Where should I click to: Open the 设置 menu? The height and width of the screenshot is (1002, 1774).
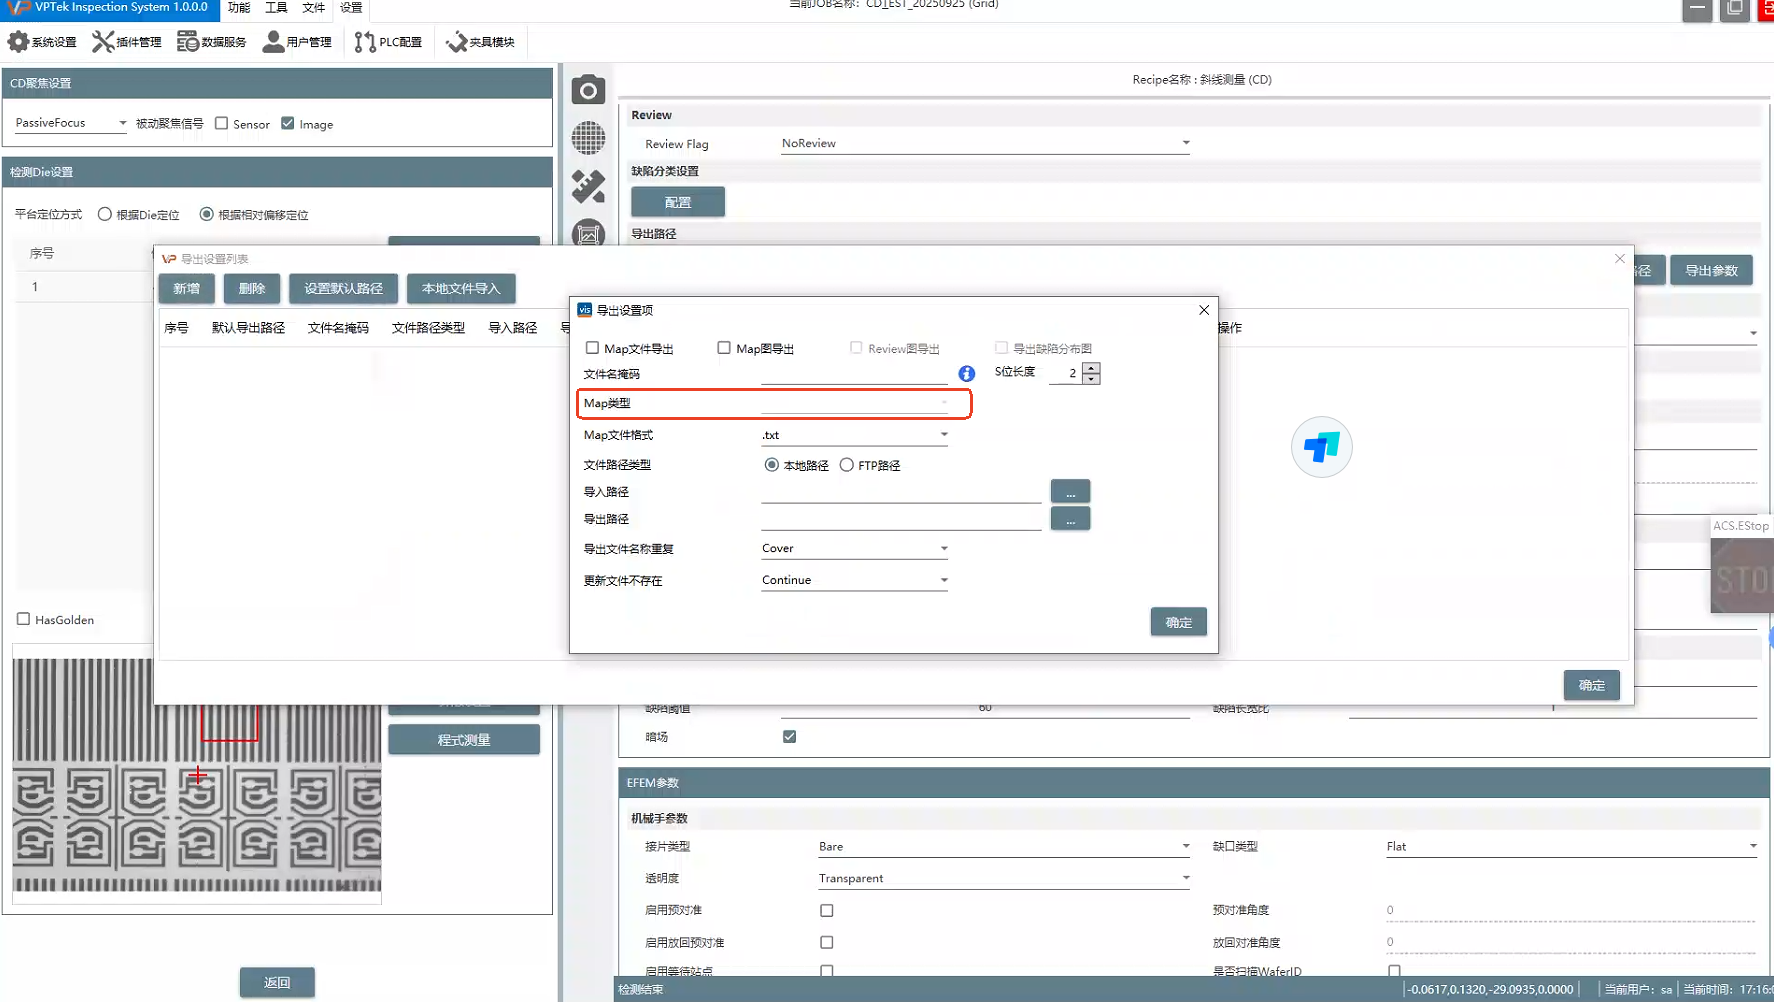pos(351,8)
